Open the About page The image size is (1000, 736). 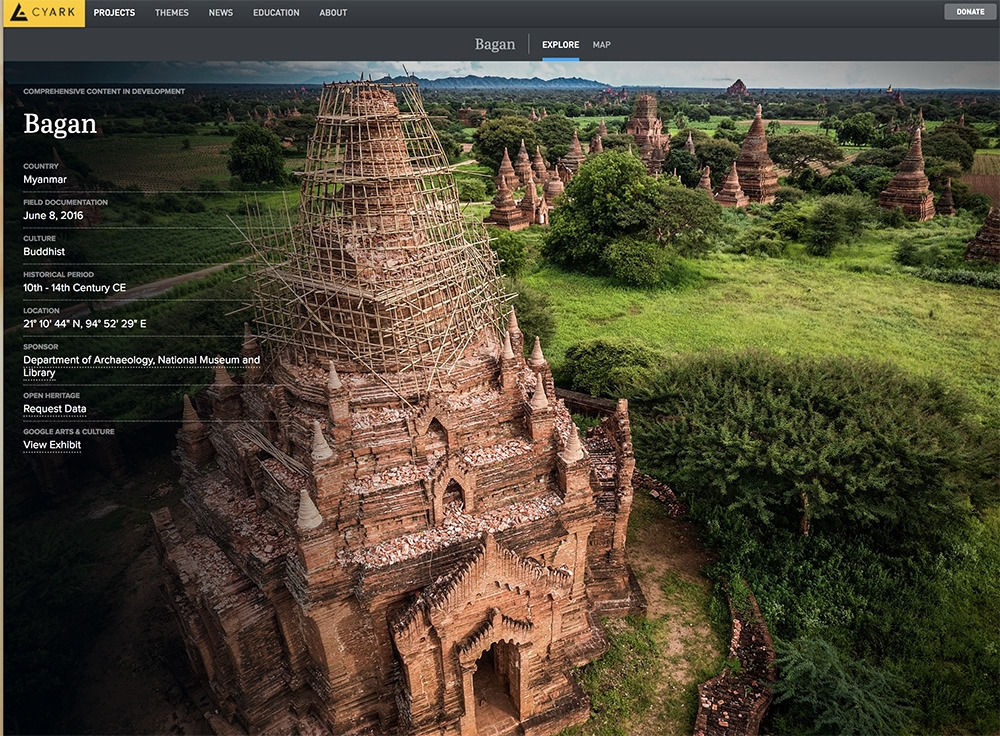tap(333, 13)
